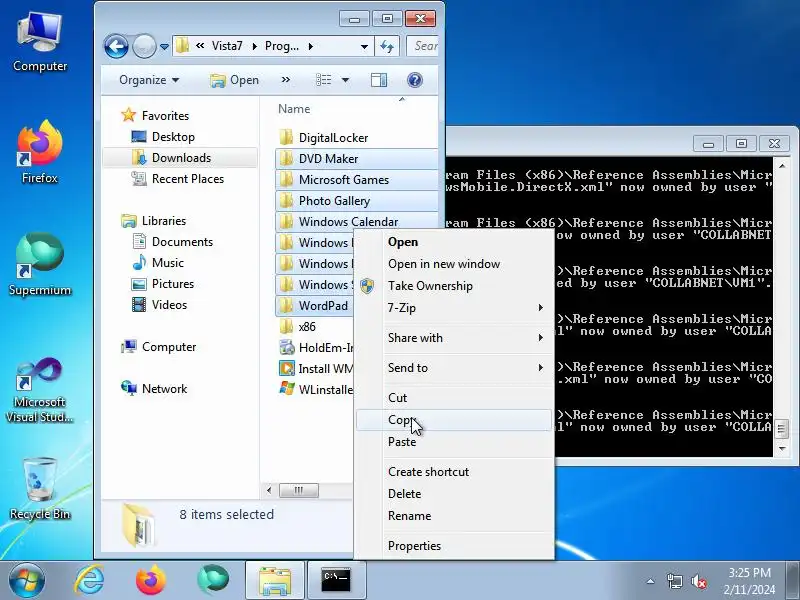Open the Computer desktop icon

coord(40,43)
